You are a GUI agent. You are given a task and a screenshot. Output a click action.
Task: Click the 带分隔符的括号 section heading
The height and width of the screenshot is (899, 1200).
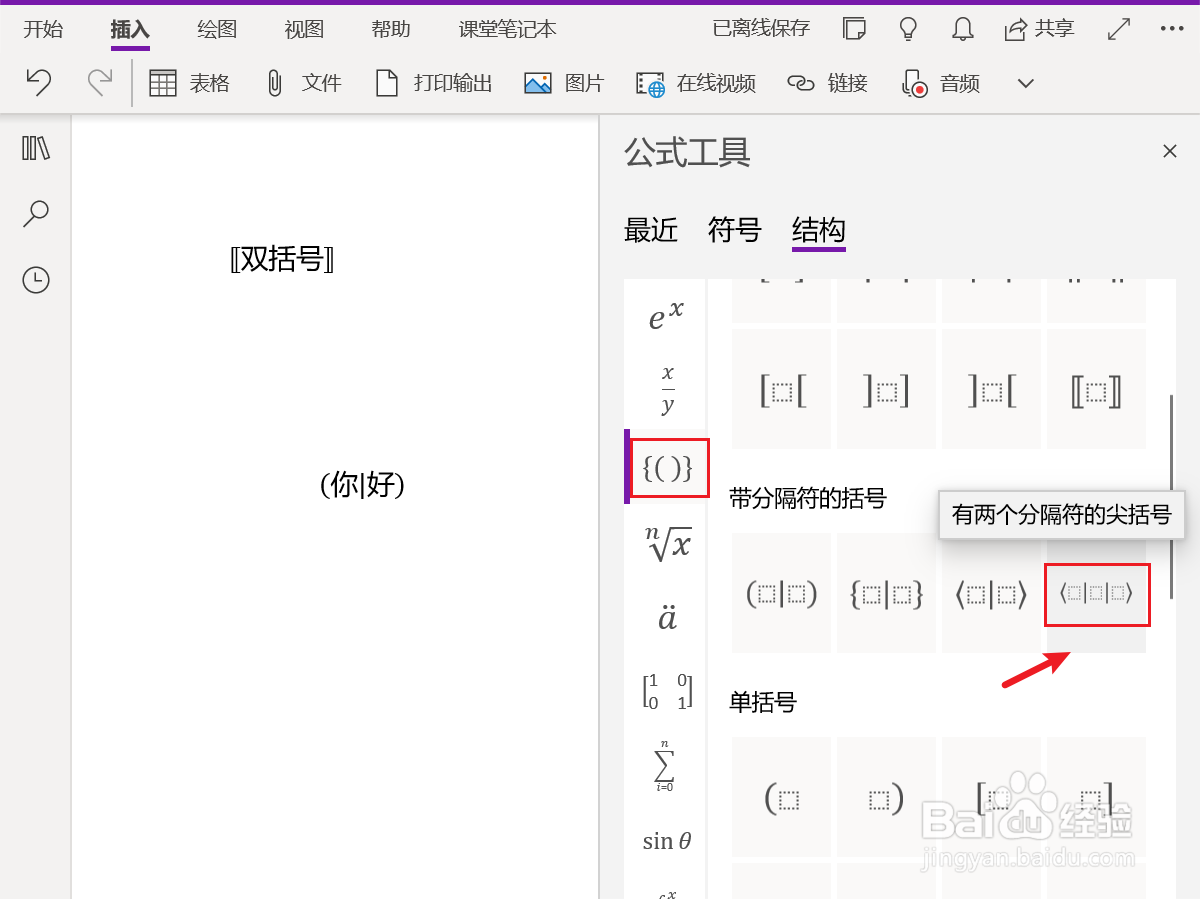tap(808, 498)
